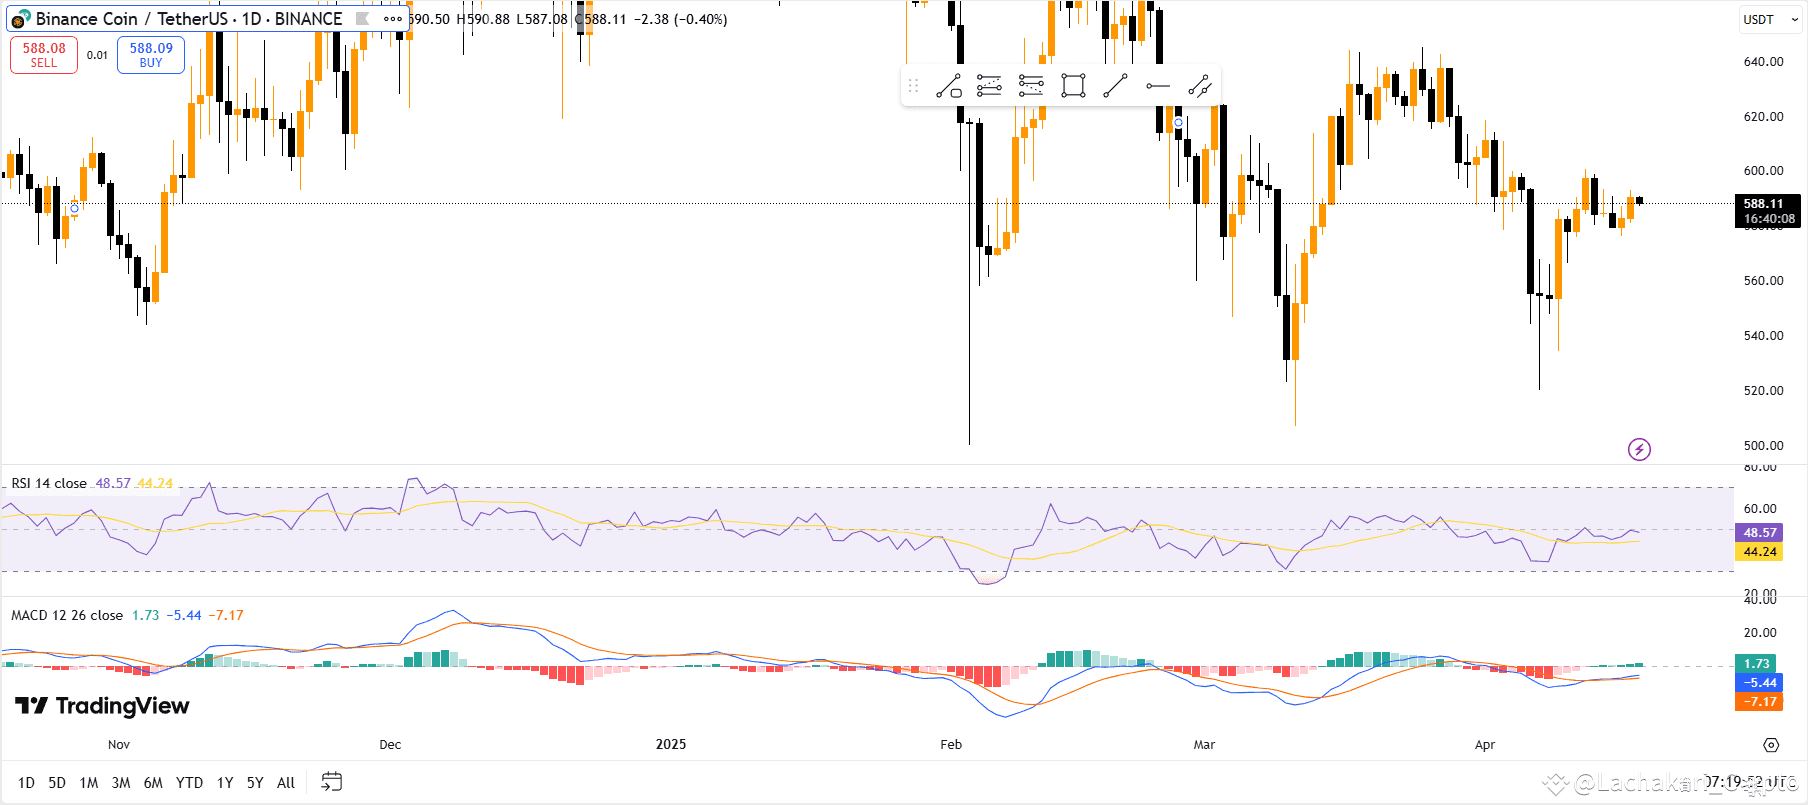The width and height of the screenshot is (1808, 805).
Task: Click the MACD histogram label 1.73 on axis
Action: (1757, 664)
